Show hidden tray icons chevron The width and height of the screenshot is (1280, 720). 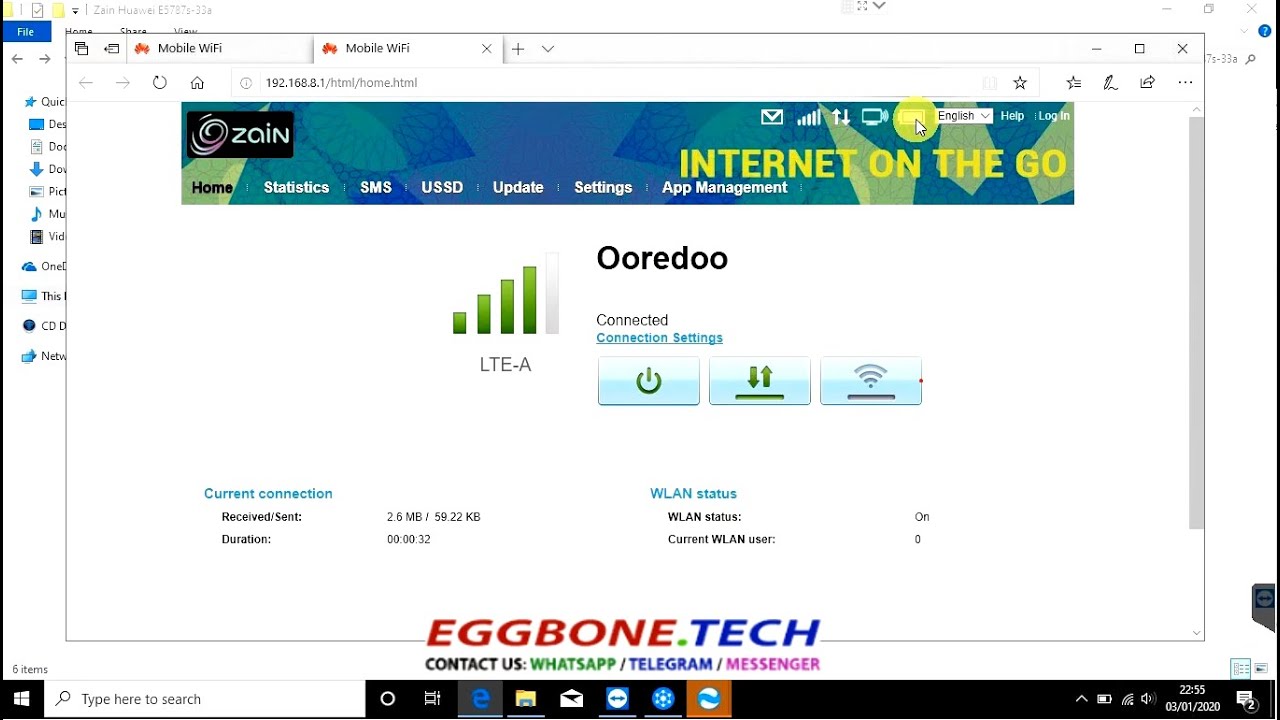click(x=1081, y=699)
